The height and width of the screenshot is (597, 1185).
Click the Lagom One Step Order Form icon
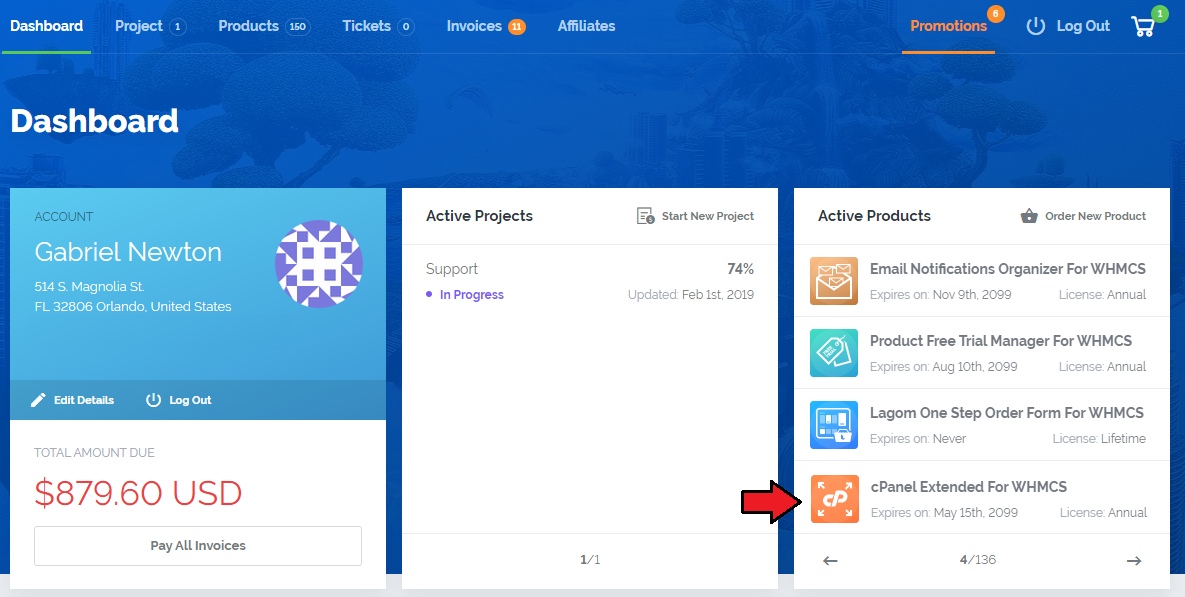[834, 425]
